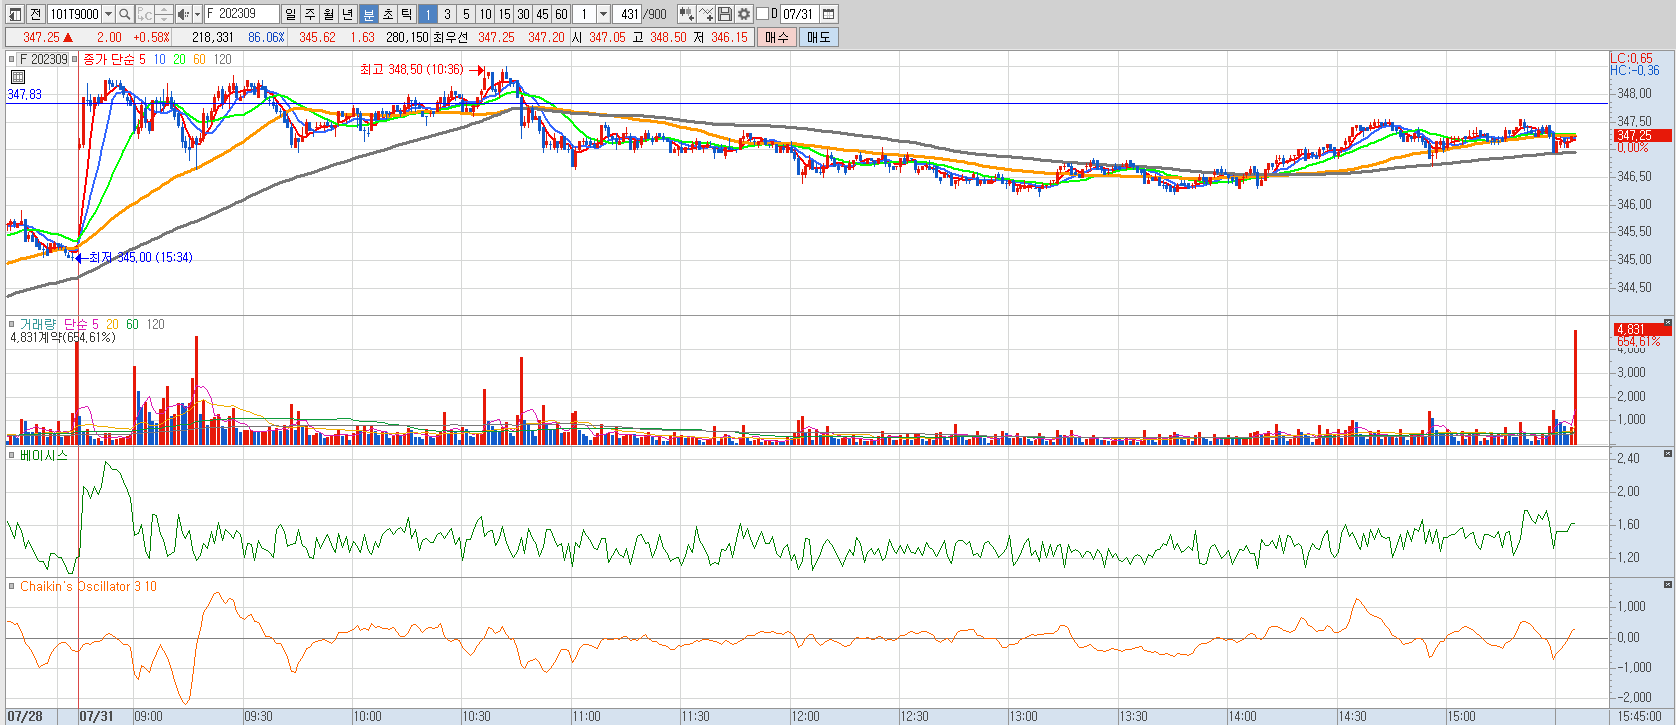Click the 347.25 current price tag on axis

coord(1642,135)
